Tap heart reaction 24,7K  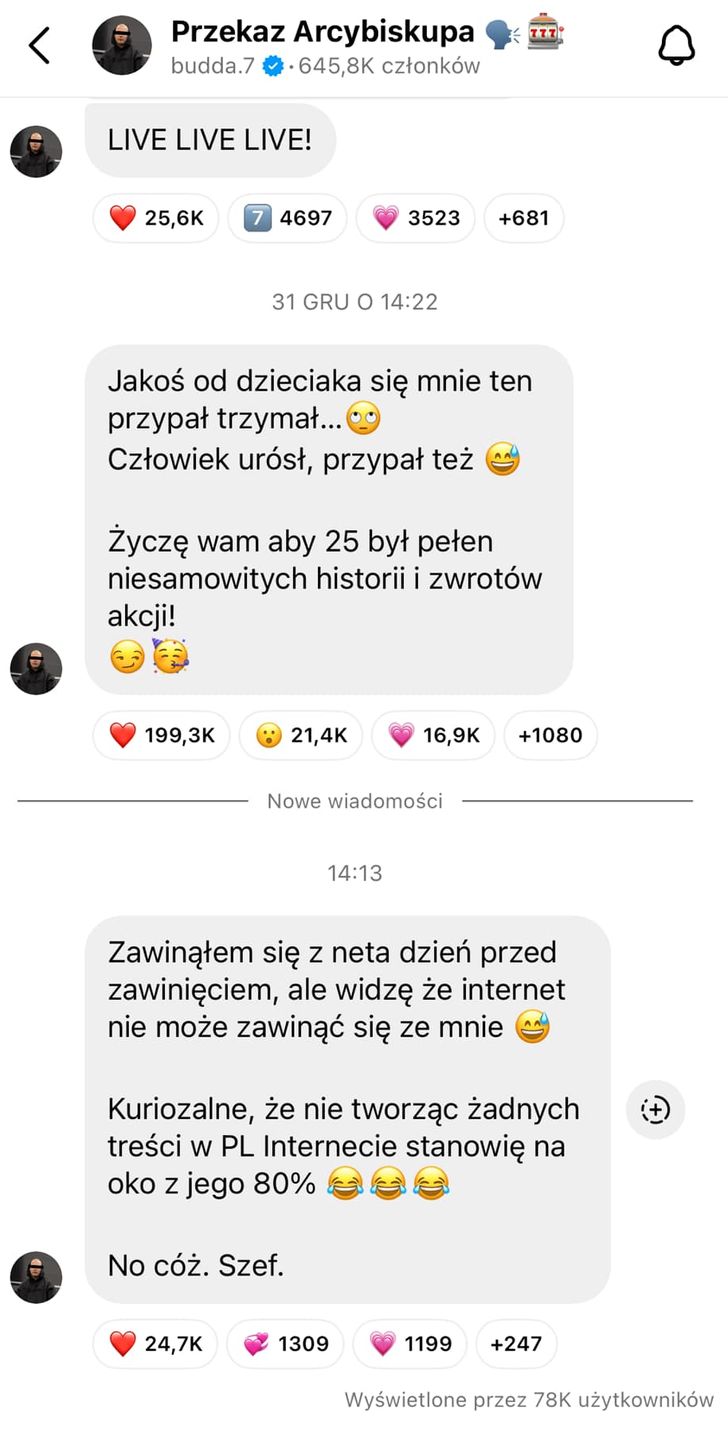pyautogui.click(x=155, y=1344)
